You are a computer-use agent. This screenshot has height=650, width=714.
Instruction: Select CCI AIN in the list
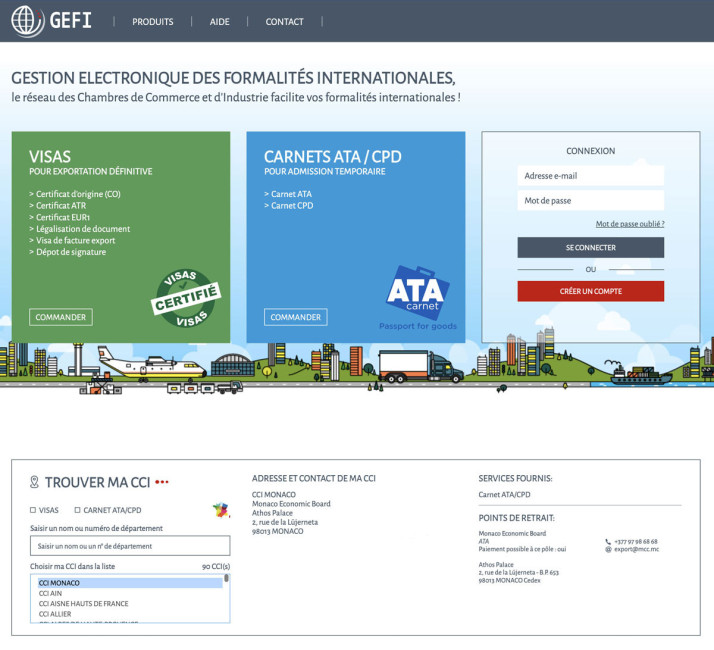coord(130,594)
